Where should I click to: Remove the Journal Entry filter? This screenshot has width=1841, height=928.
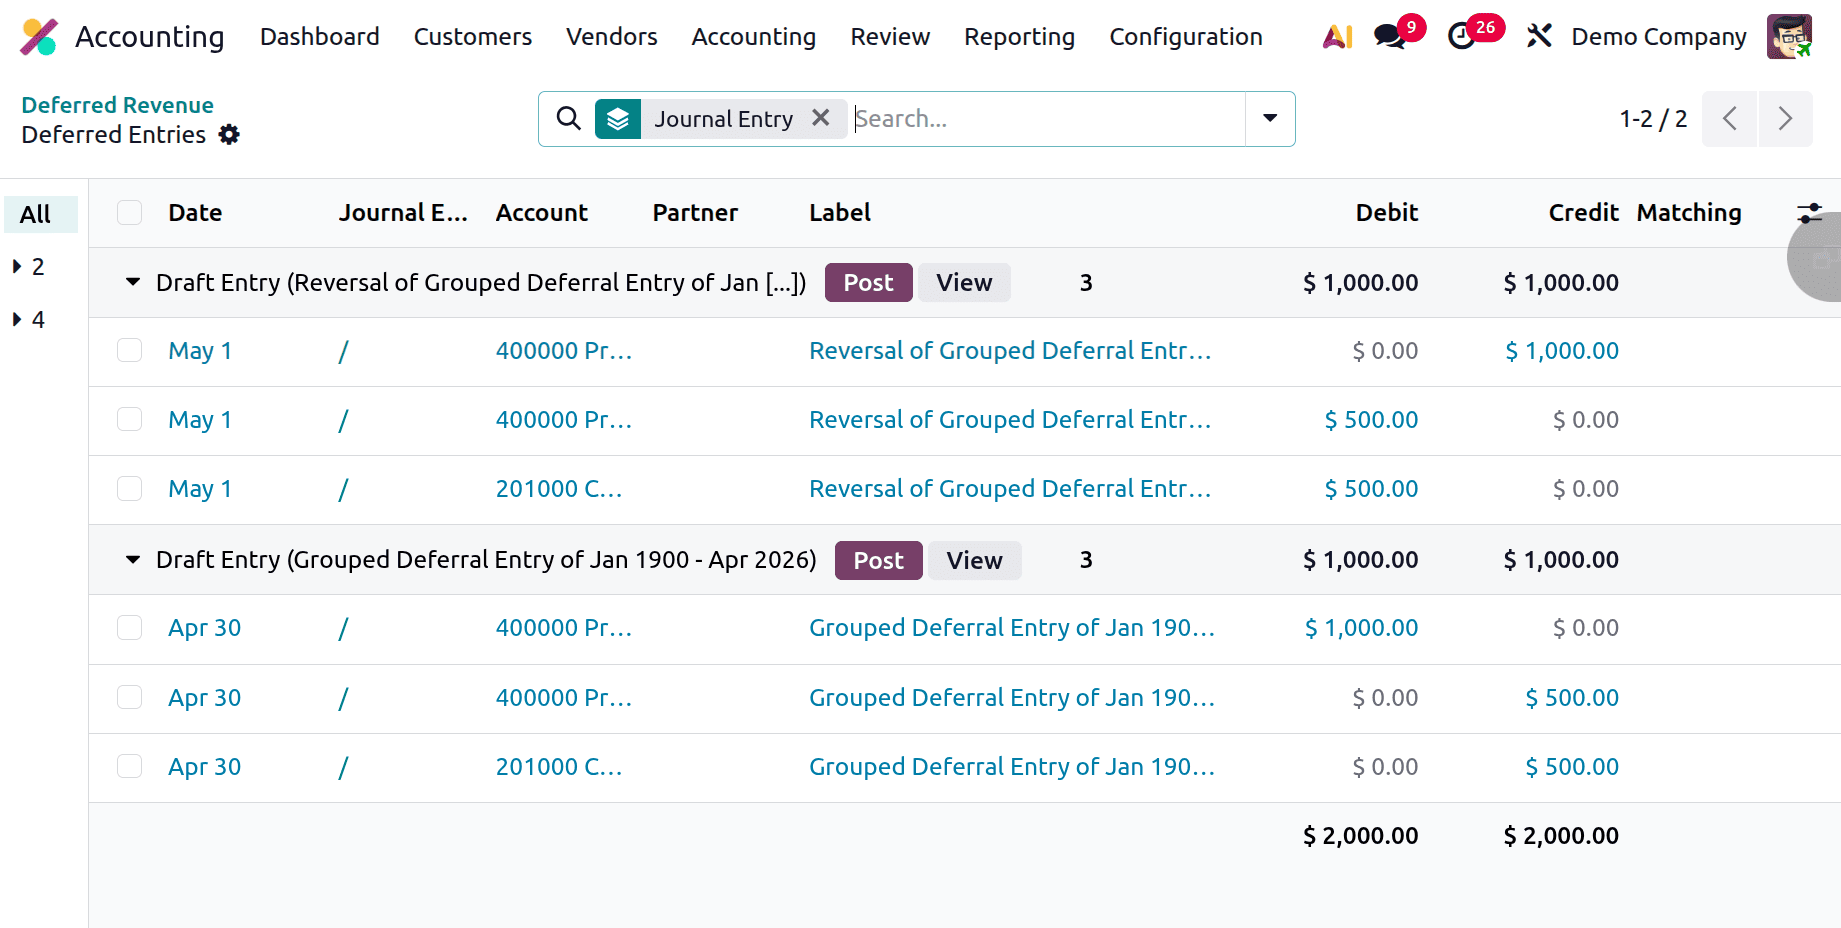(x=820, y=118)
